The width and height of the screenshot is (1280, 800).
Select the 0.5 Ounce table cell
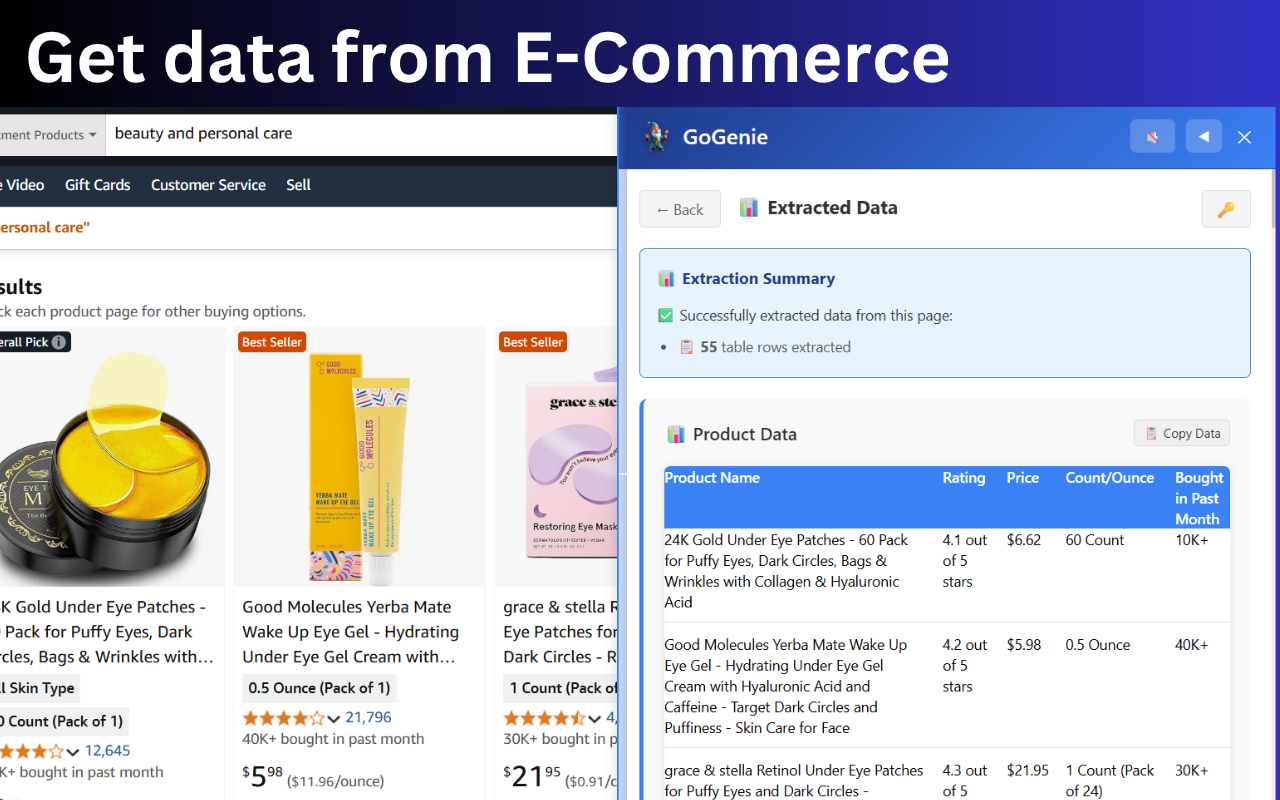pyautogui.click(x=1098, y=645)
